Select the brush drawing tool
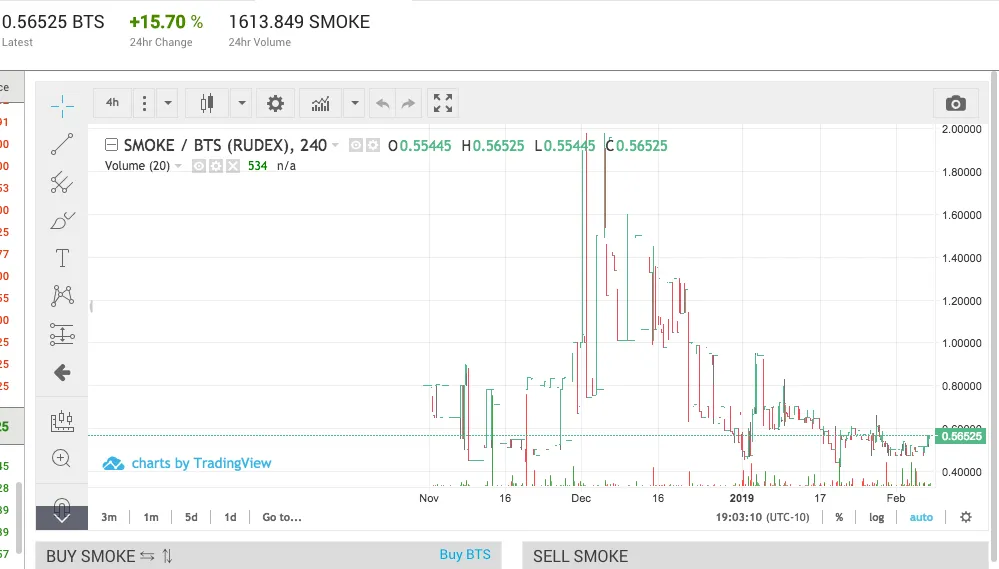 click(x=62, y=220)
